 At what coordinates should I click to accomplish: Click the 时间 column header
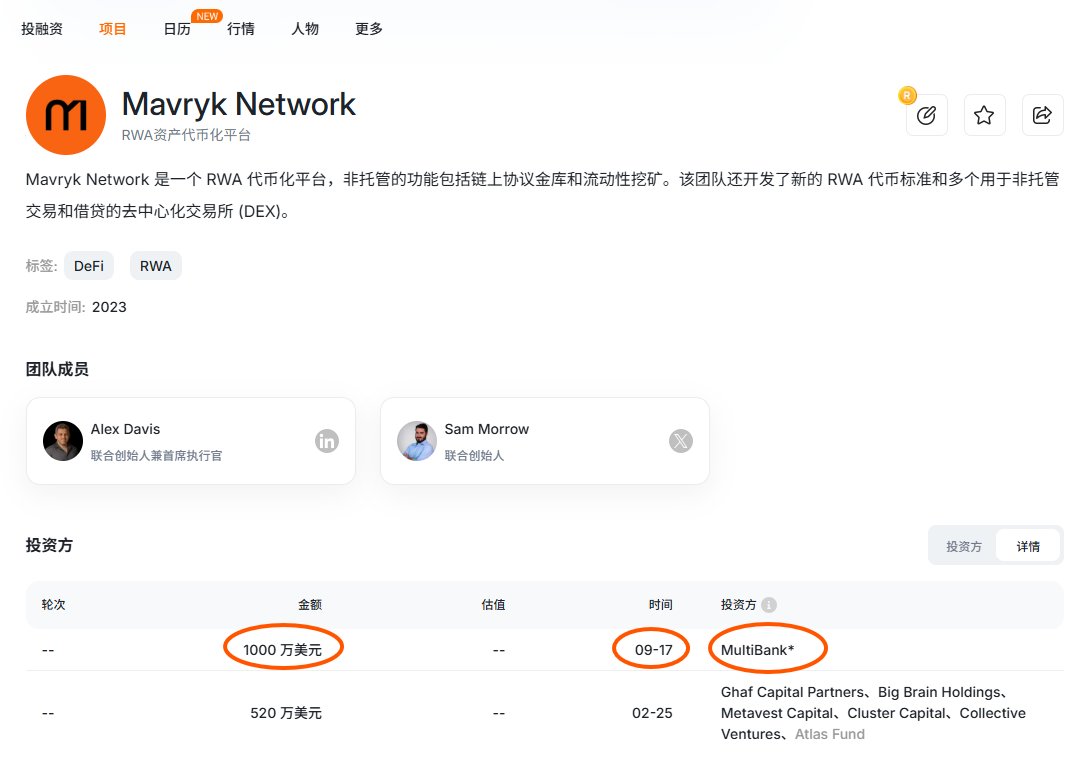pos(660,605)
